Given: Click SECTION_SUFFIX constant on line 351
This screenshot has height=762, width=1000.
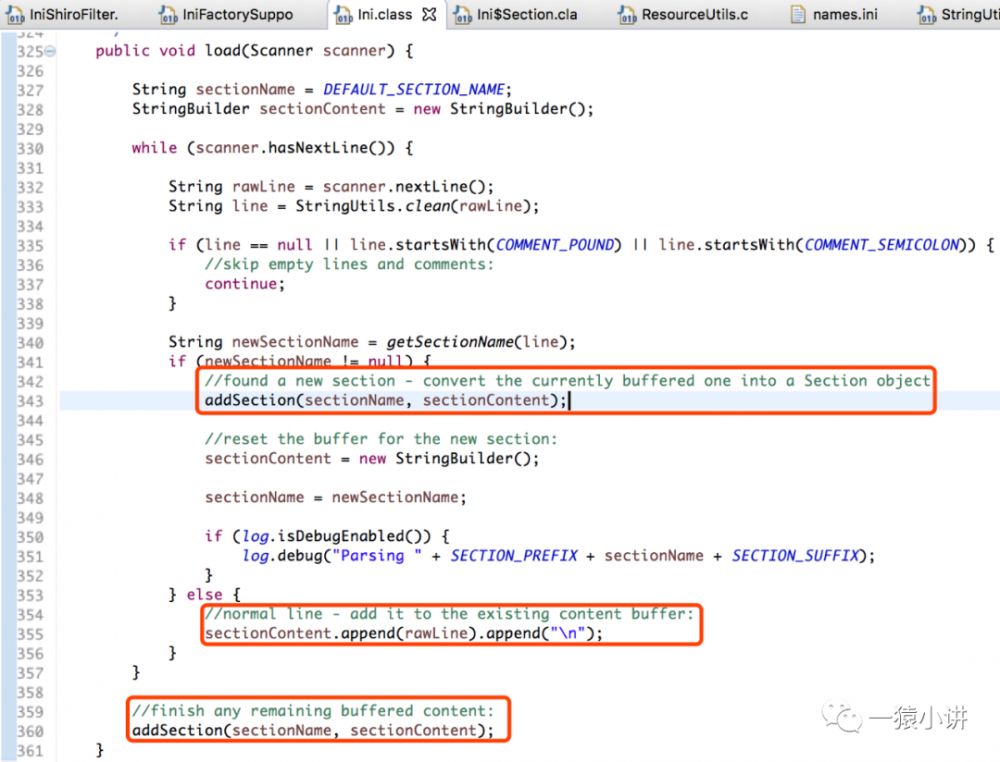Looking at the screenshot, I should coord(795,555).
